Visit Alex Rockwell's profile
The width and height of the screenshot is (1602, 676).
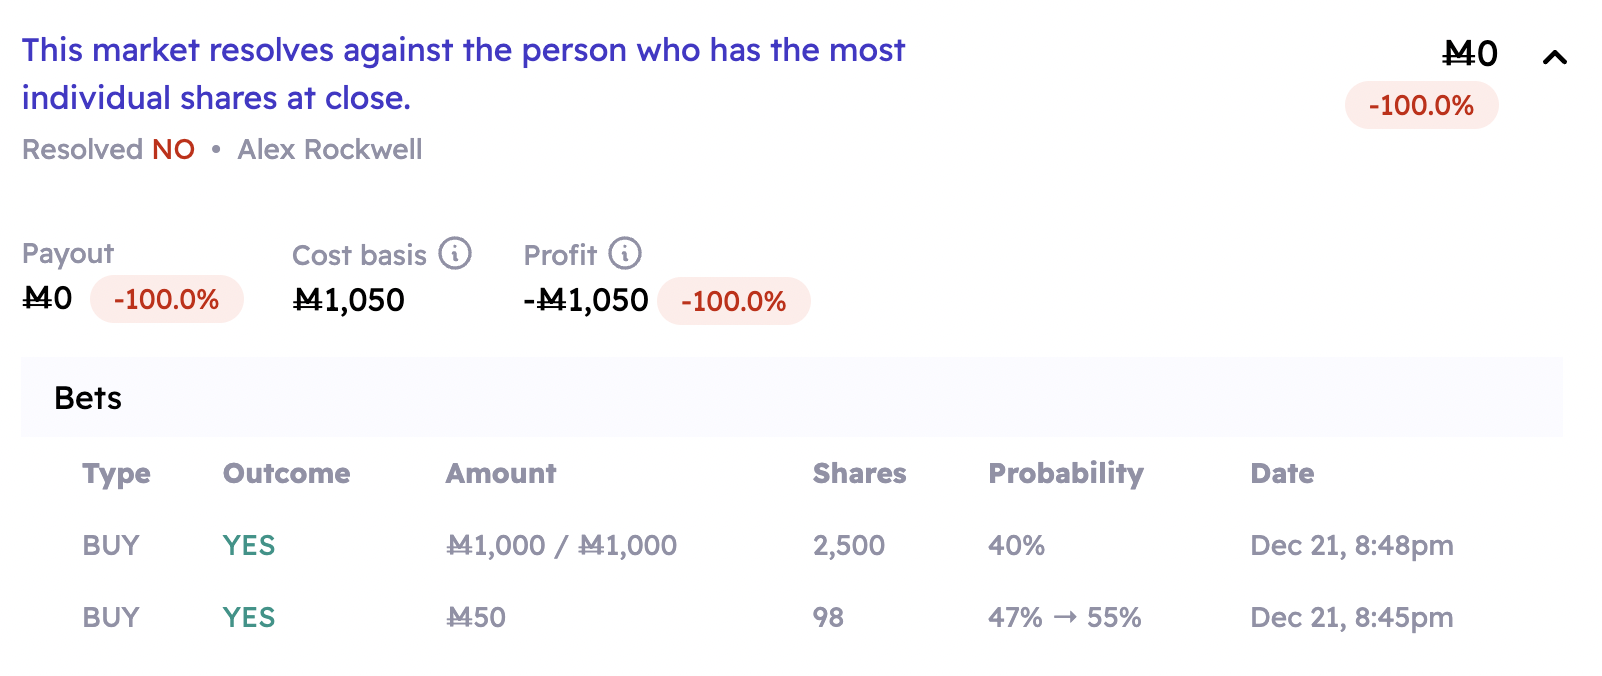tap(329, 150)
